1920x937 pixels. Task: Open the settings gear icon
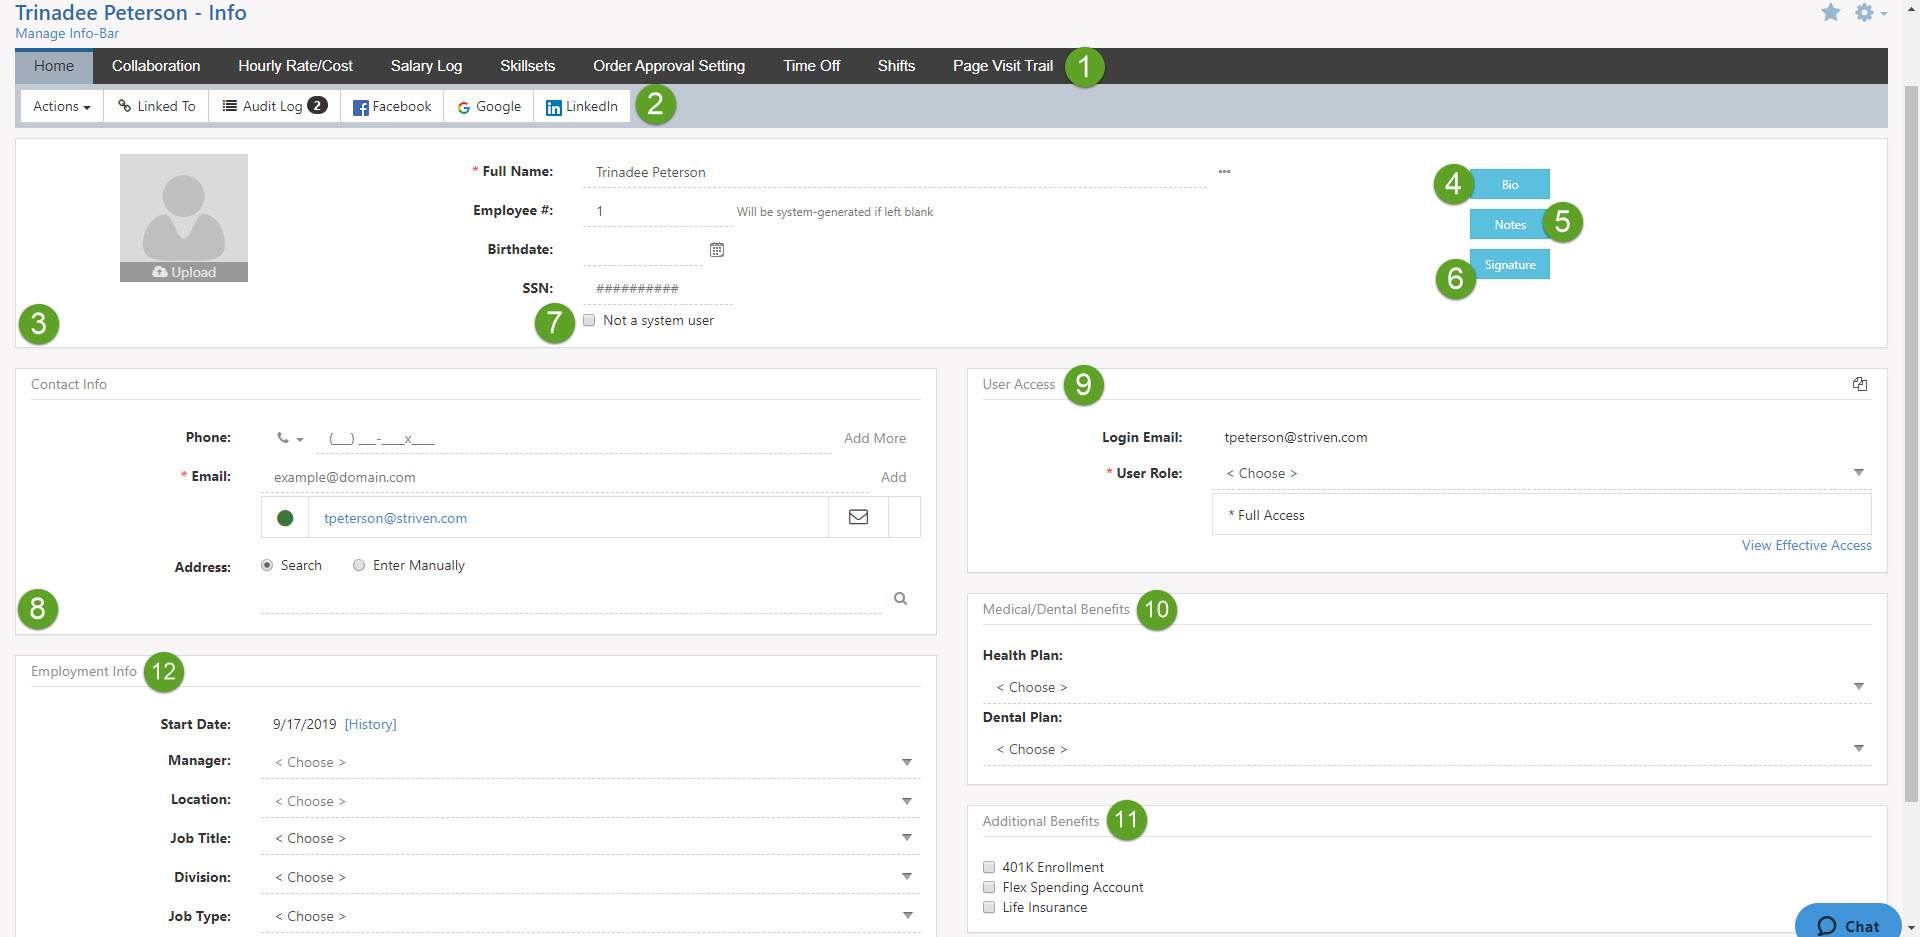(x=1866, y=13)
